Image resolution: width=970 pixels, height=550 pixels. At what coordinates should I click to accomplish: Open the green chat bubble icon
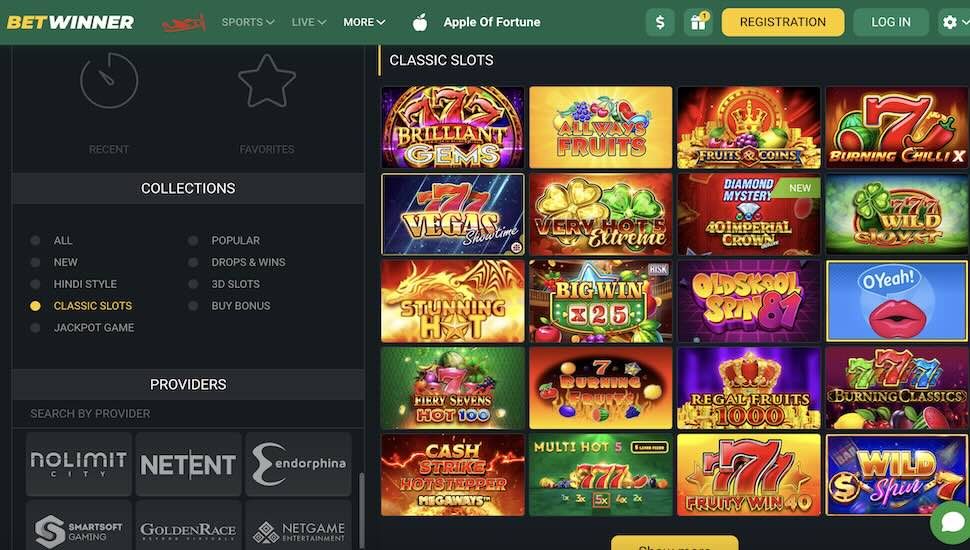point(952,523)
